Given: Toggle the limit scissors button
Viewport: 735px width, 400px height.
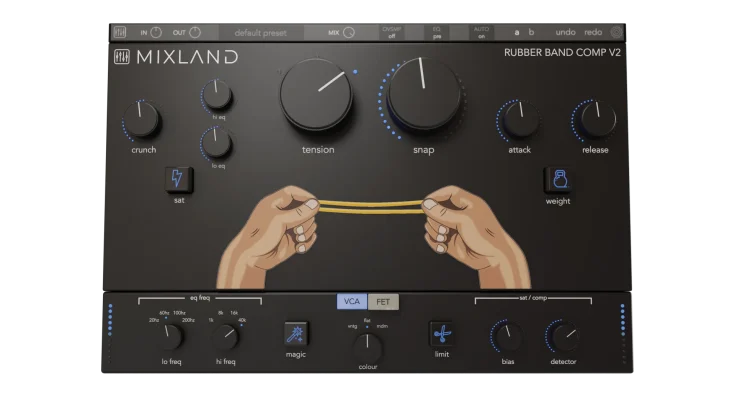Looking at the screenshot, I should point(441,334).
